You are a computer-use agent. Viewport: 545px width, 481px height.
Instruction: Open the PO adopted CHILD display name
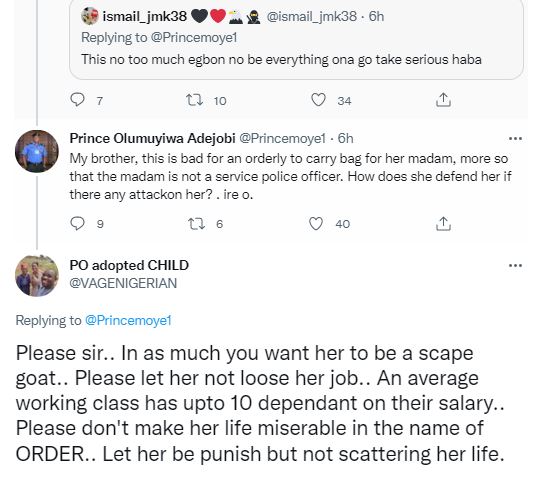129,265
